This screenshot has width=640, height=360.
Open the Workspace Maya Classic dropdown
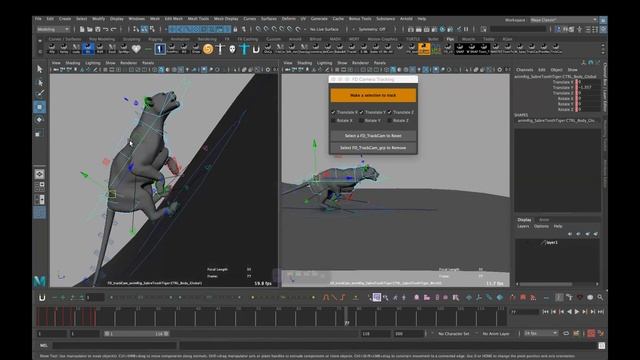563,20
